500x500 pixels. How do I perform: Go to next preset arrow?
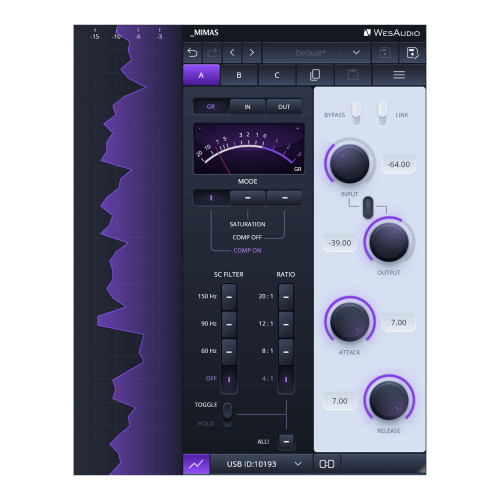[252, 53]
